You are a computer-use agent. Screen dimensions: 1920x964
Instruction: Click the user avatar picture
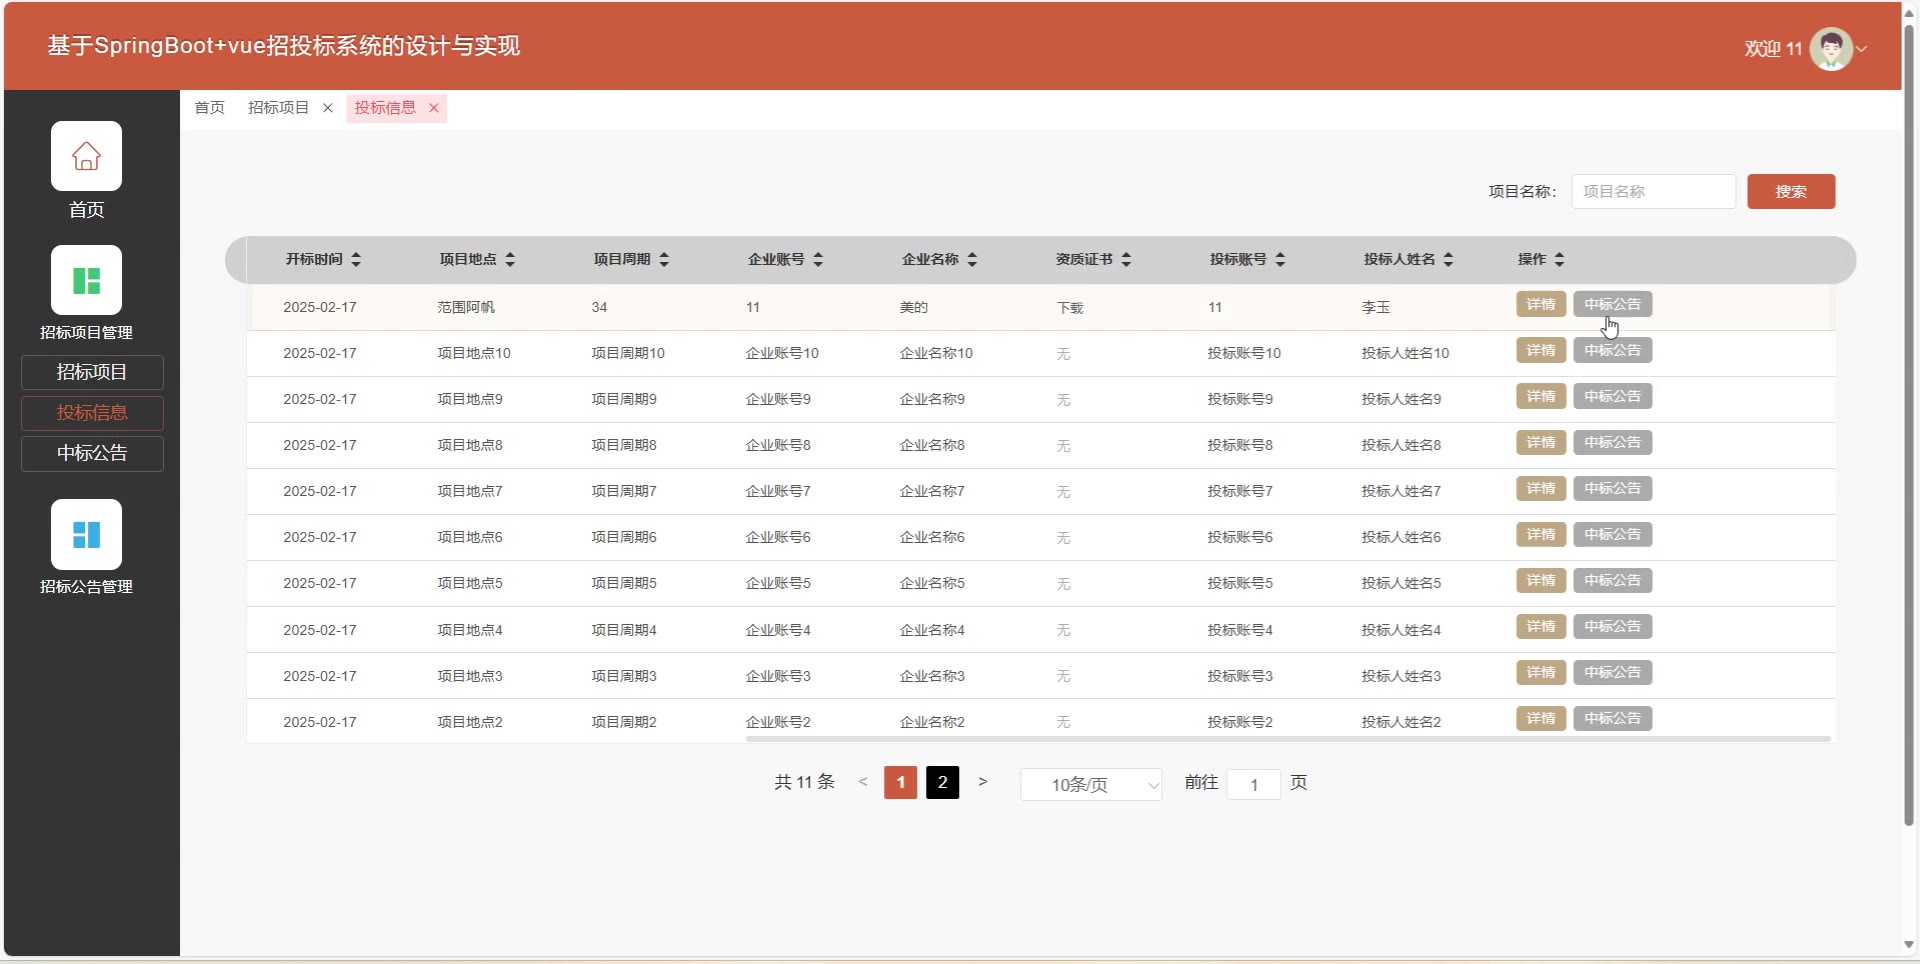(x=1830, y=48)
